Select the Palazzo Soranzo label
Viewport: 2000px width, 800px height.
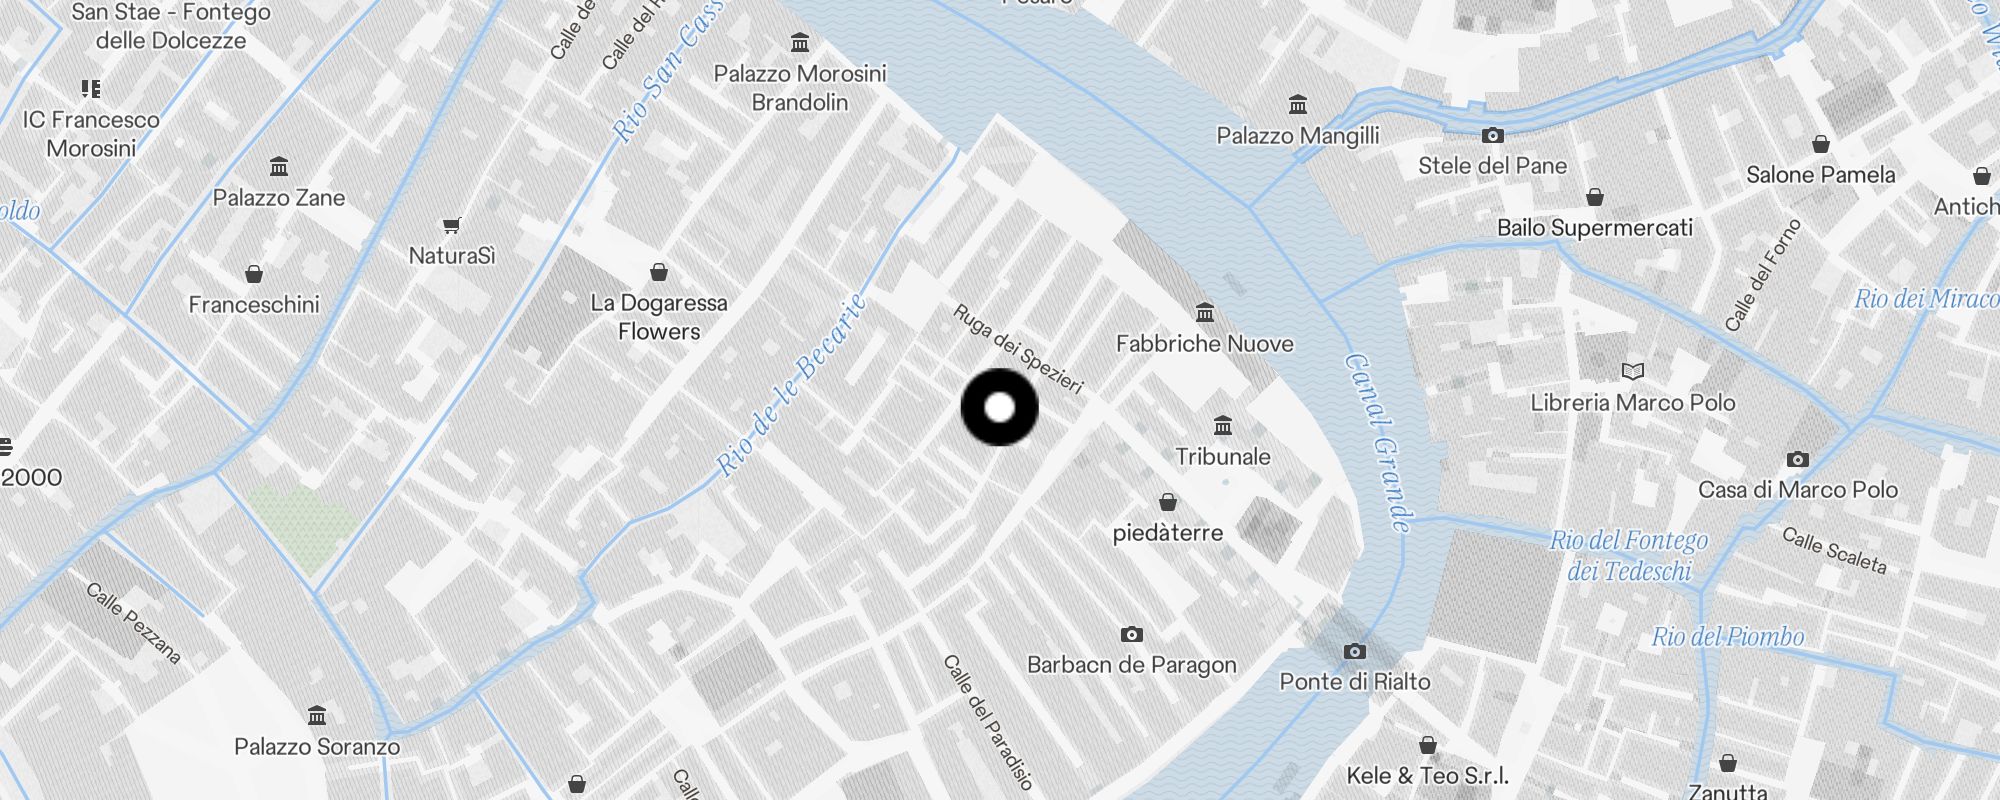[x=317, y=746]
